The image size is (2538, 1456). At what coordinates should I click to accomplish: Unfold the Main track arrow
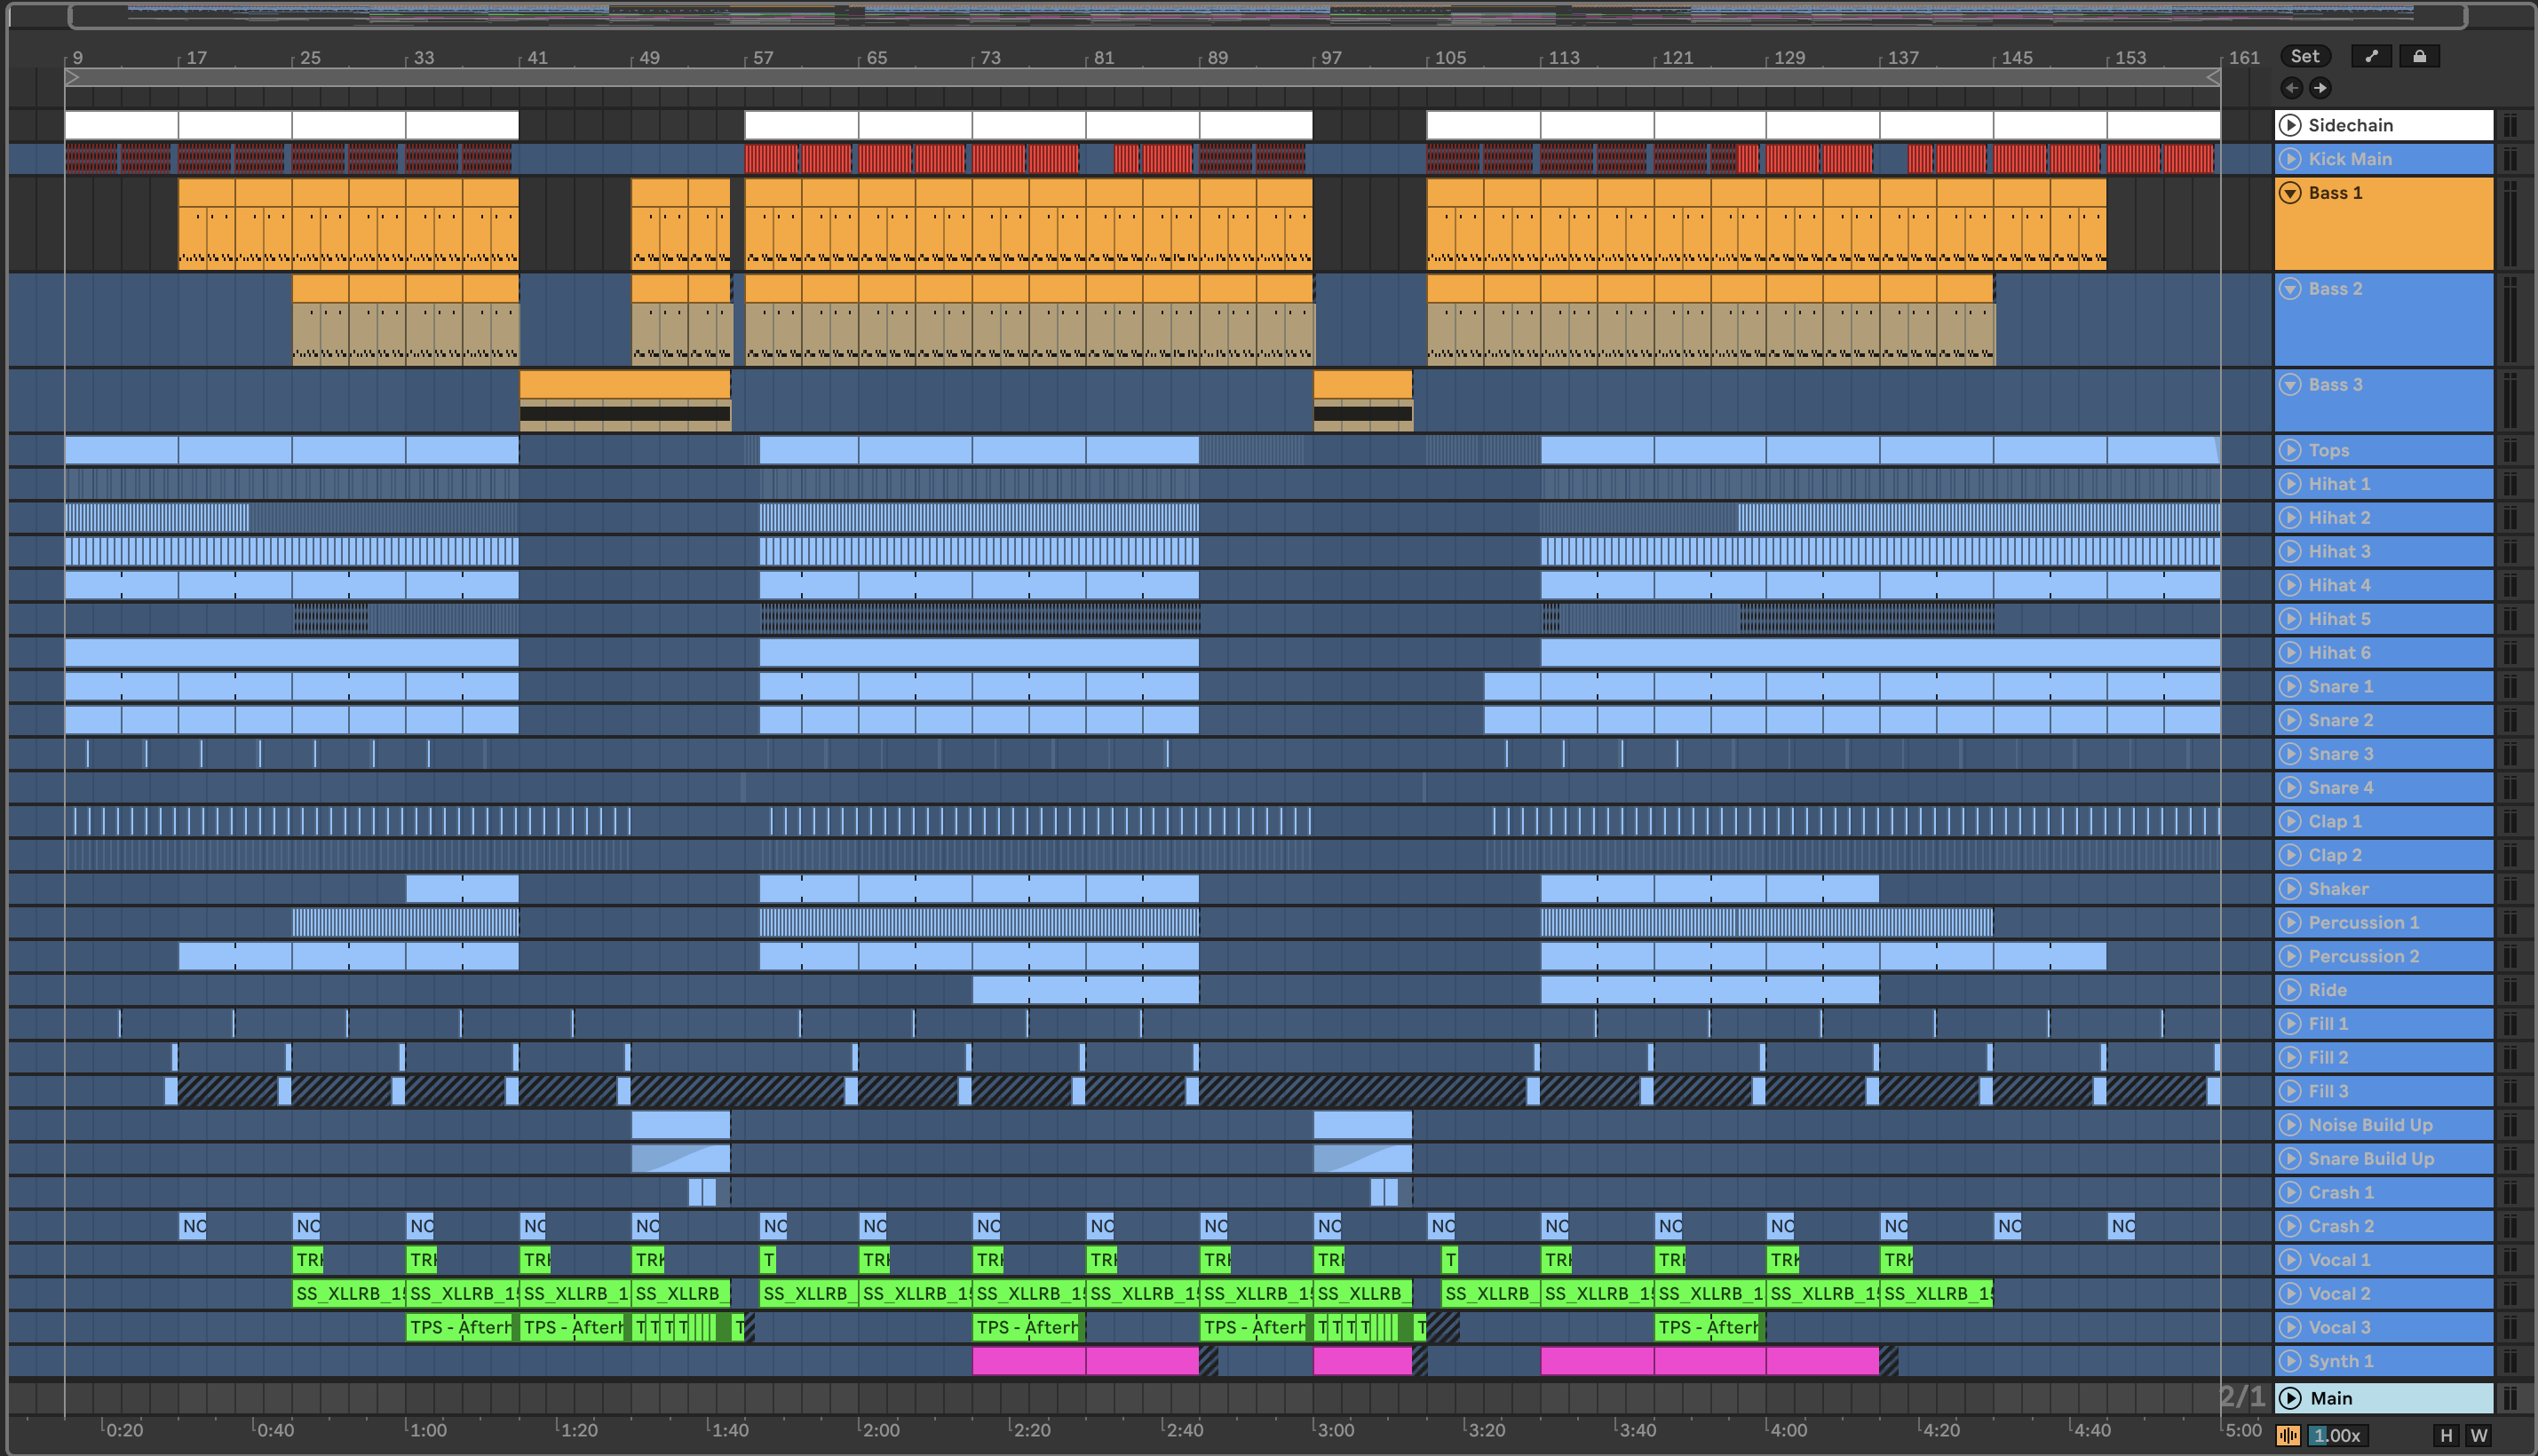(2290, 1398)
